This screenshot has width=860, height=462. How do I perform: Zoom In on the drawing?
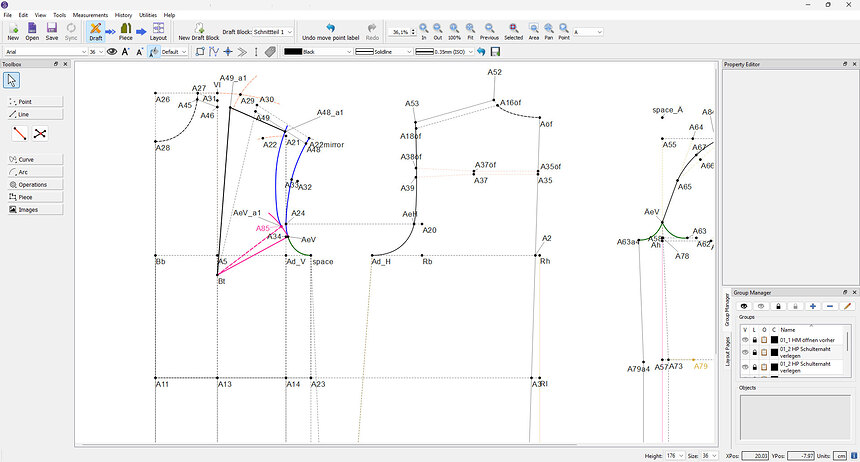pyautogui.click(x=423, y=31)
